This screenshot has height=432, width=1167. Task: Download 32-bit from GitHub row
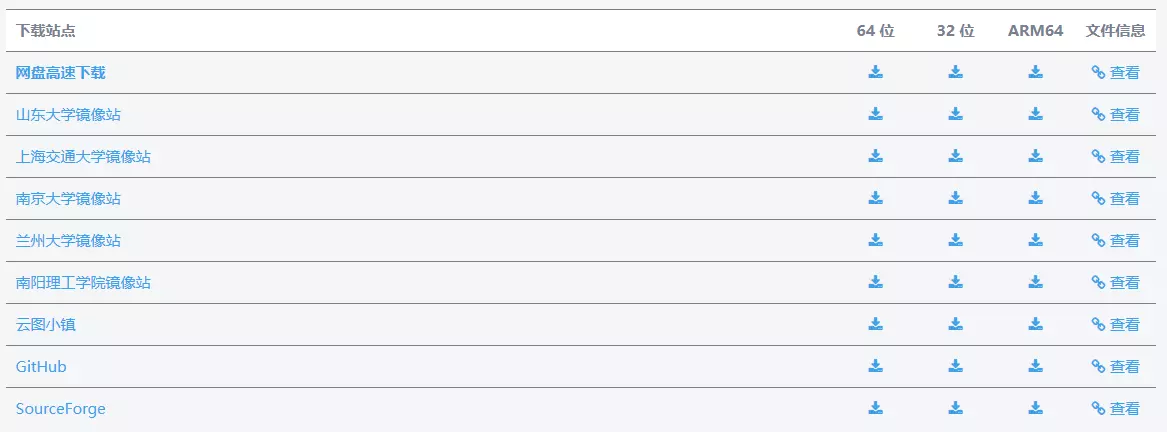[955, 366]
